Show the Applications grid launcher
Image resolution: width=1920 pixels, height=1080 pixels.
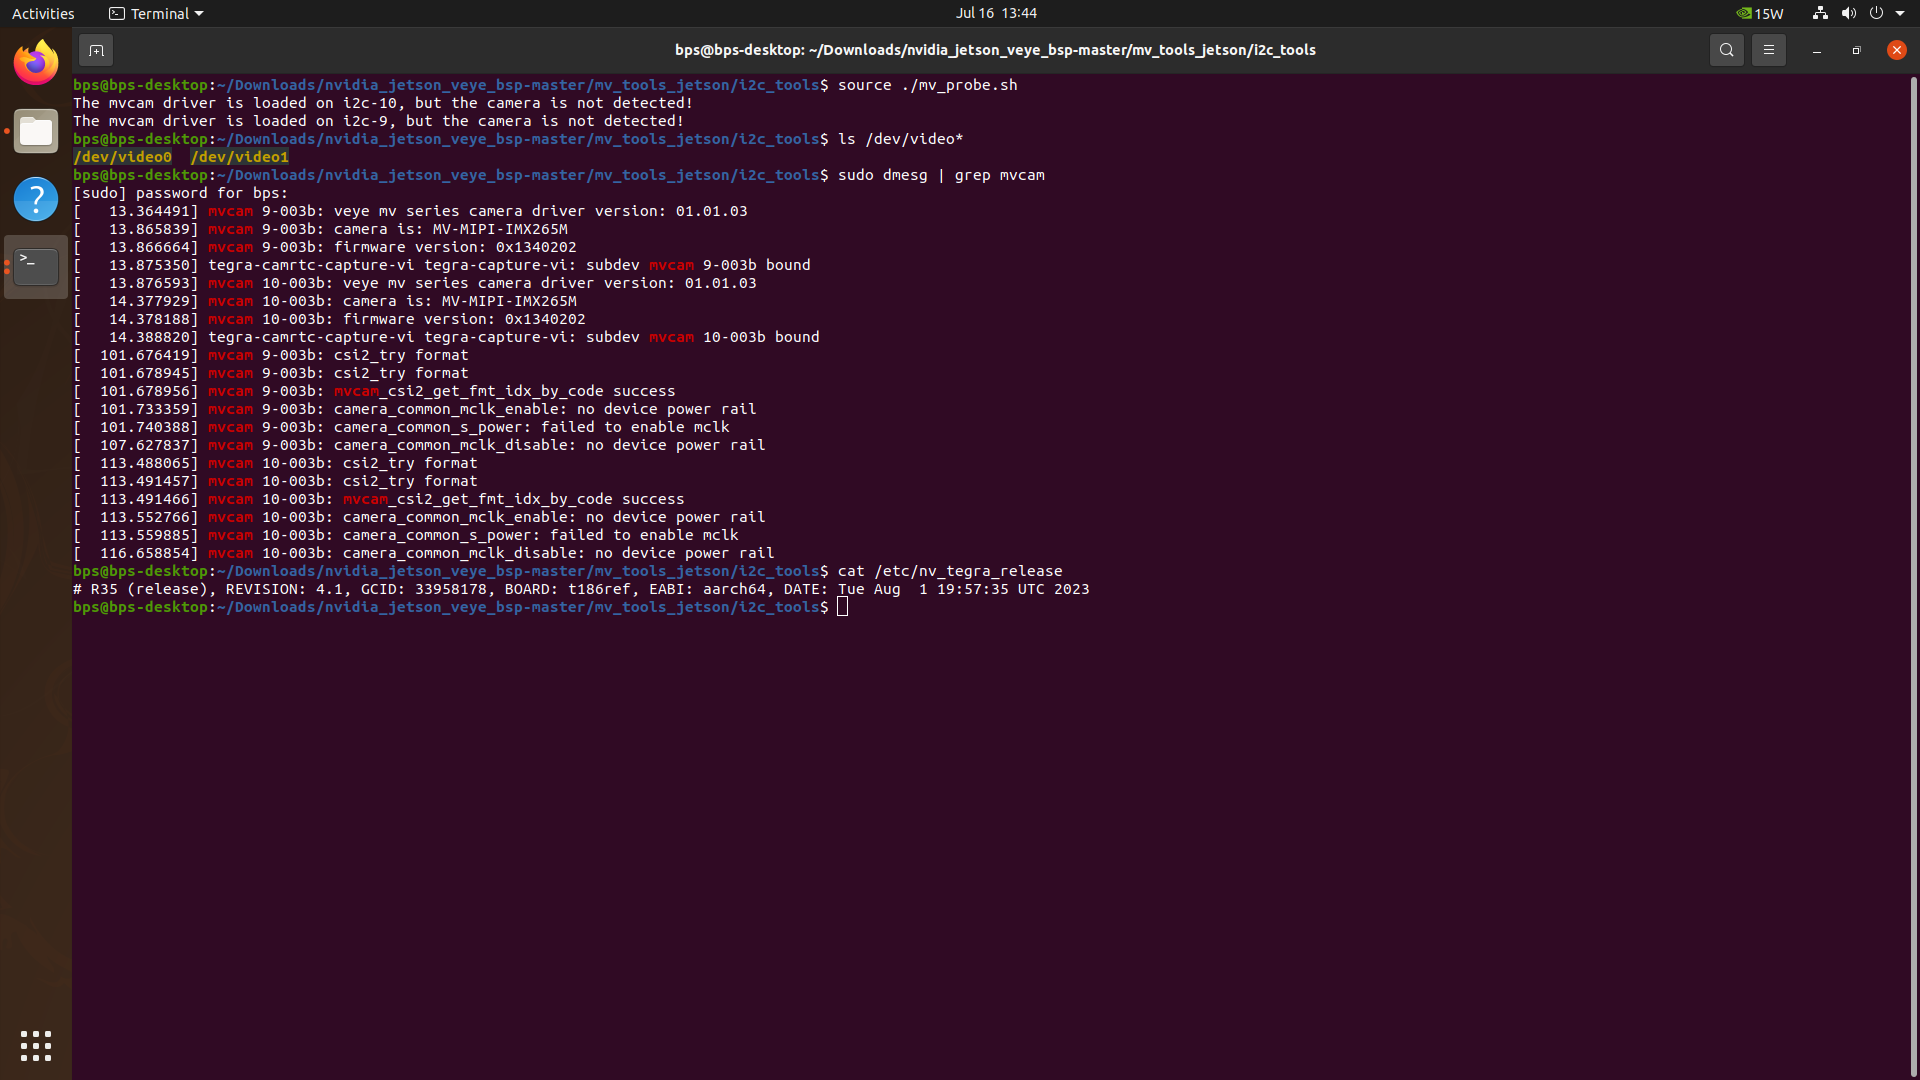click(x=35, y=1045)
